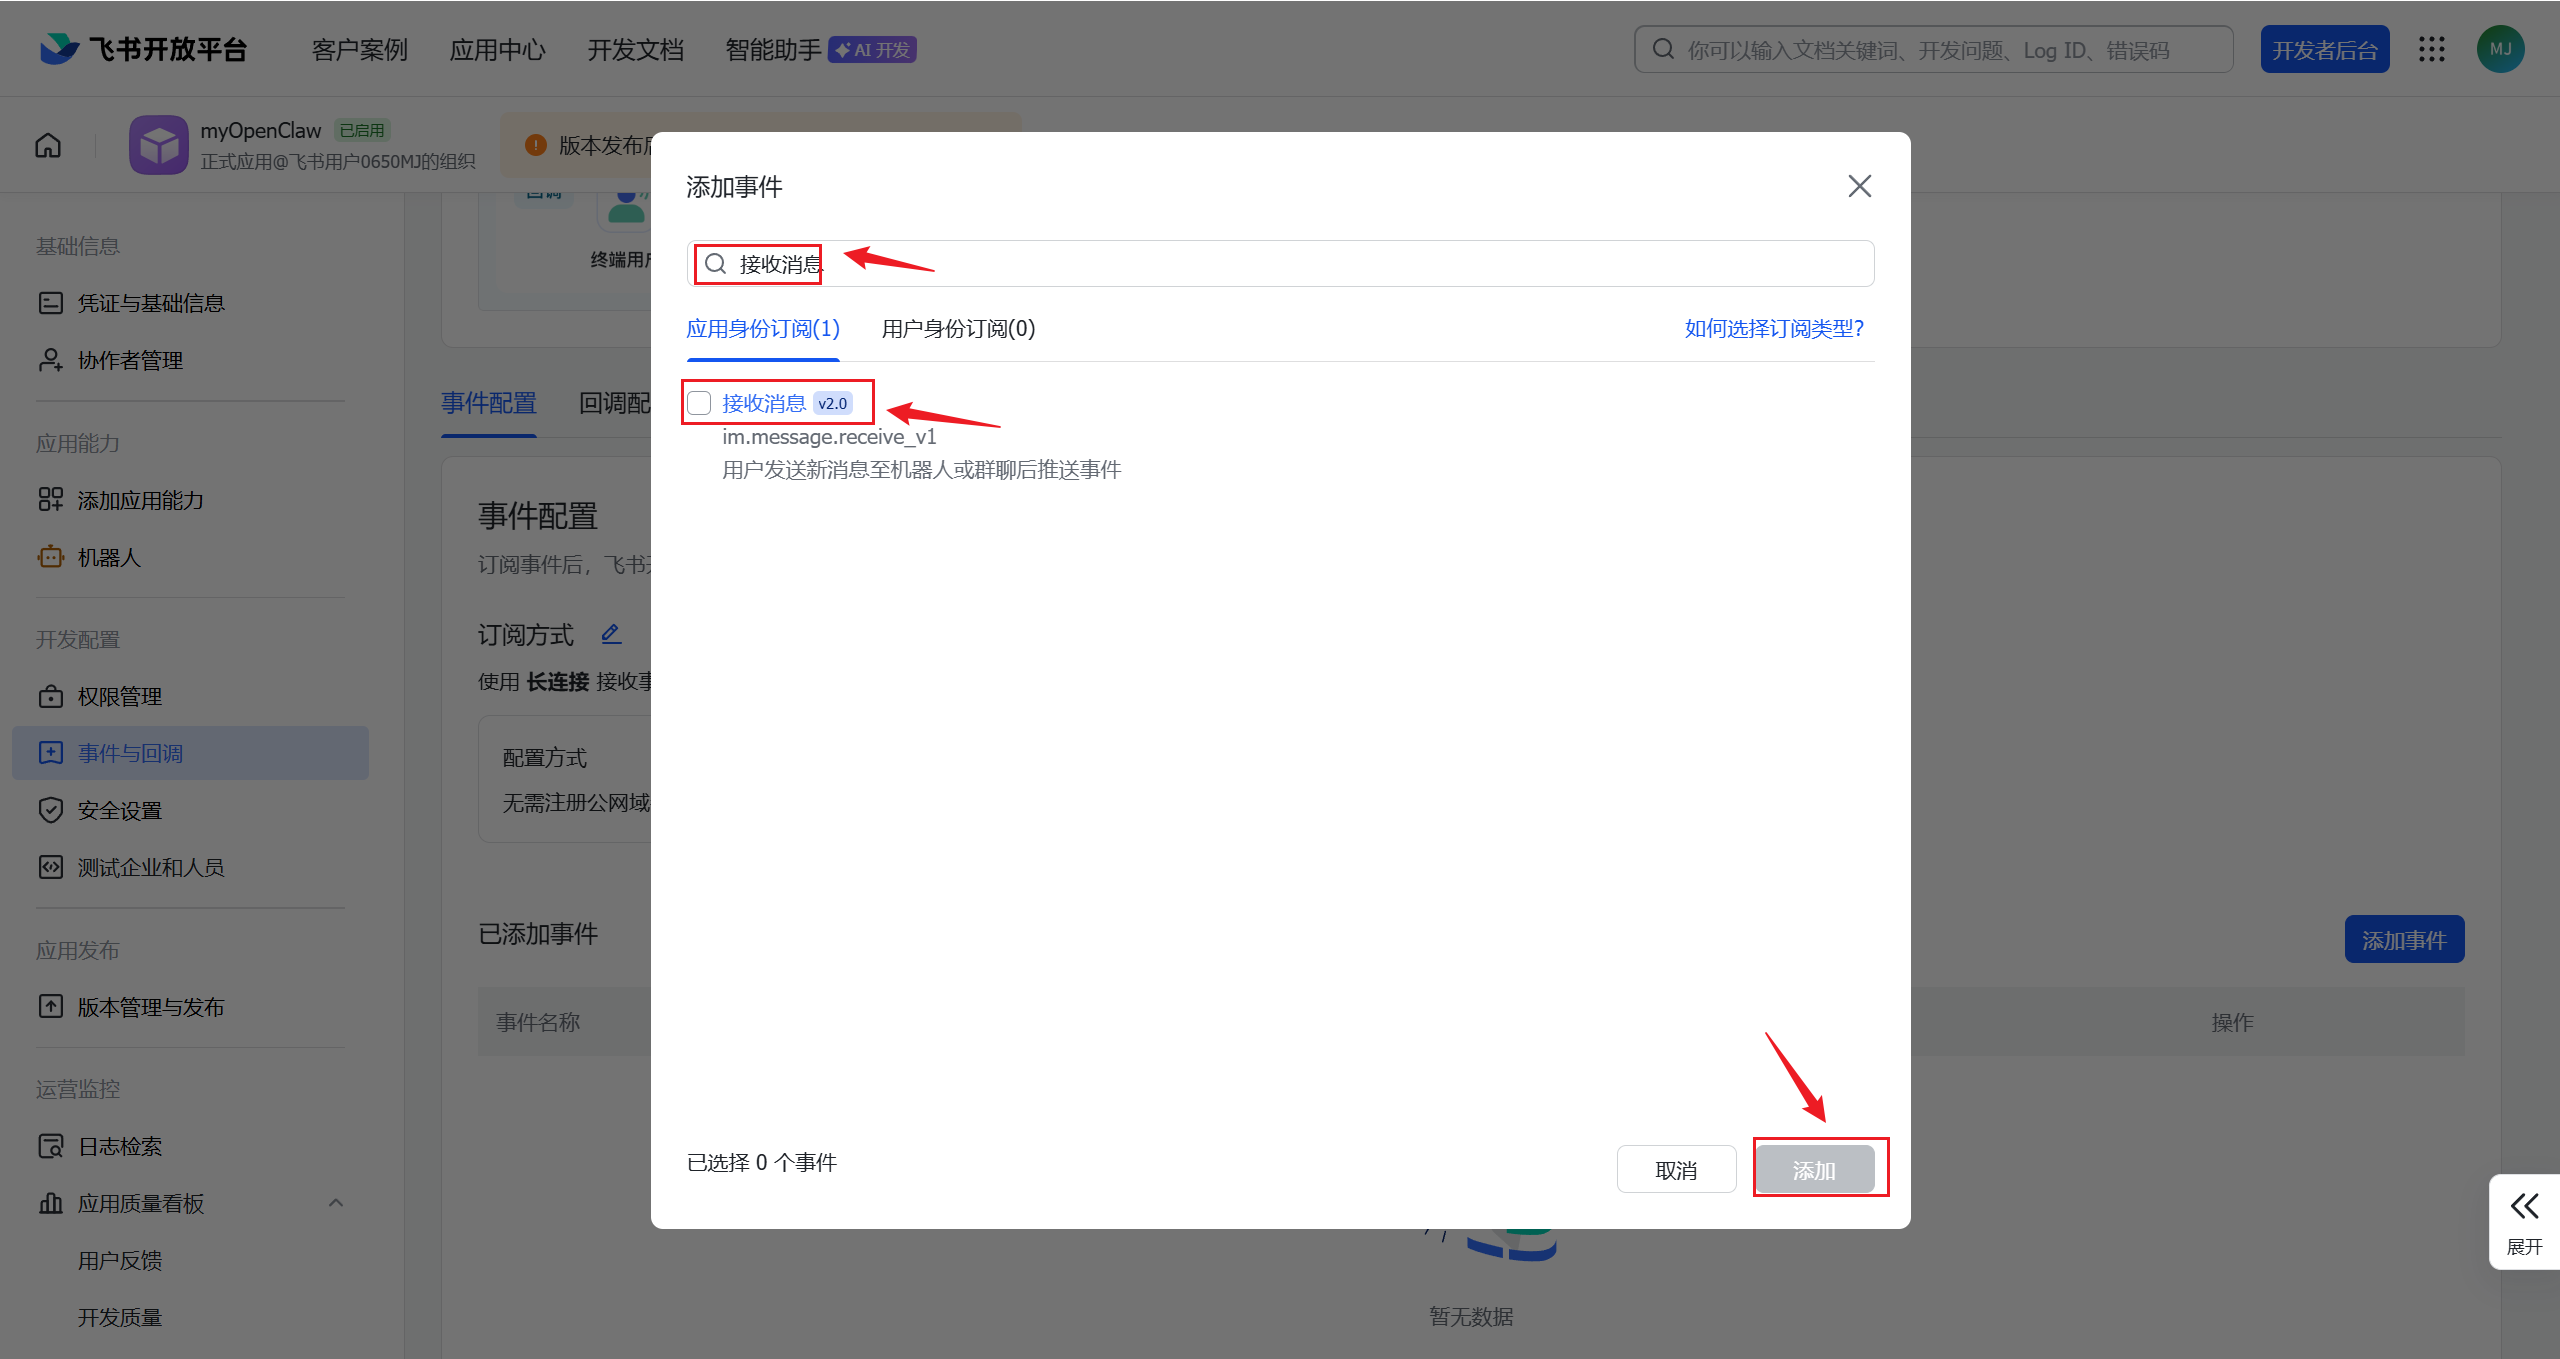Open 安全设置 in sidebar
Image resolution: width=2560 pixels, height=1359 pixels.
tap(120, 810)
